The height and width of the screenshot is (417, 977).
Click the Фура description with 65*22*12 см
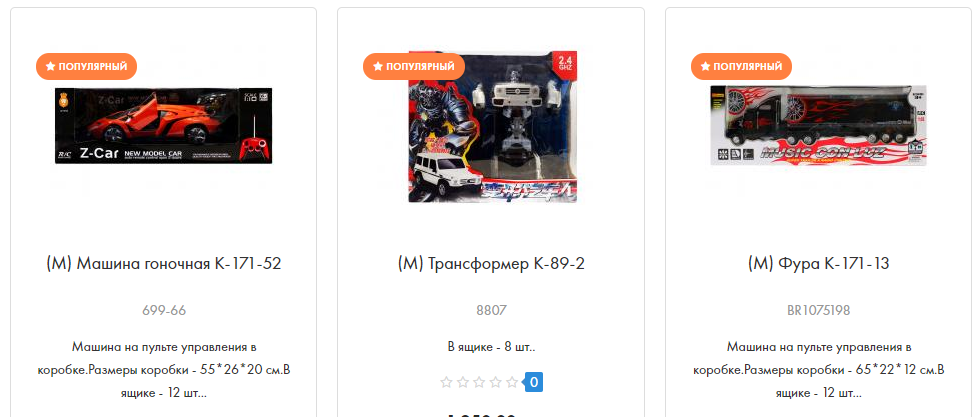[x=819, y=370]
